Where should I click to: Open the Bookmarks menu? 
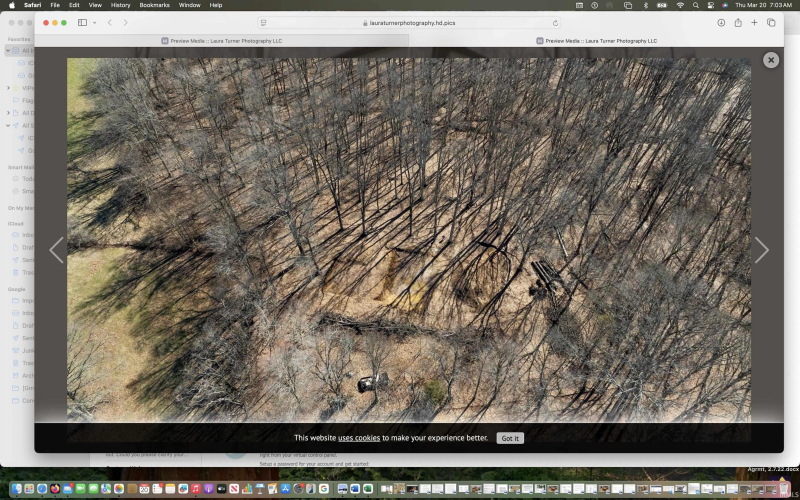(x=154, y=5)
